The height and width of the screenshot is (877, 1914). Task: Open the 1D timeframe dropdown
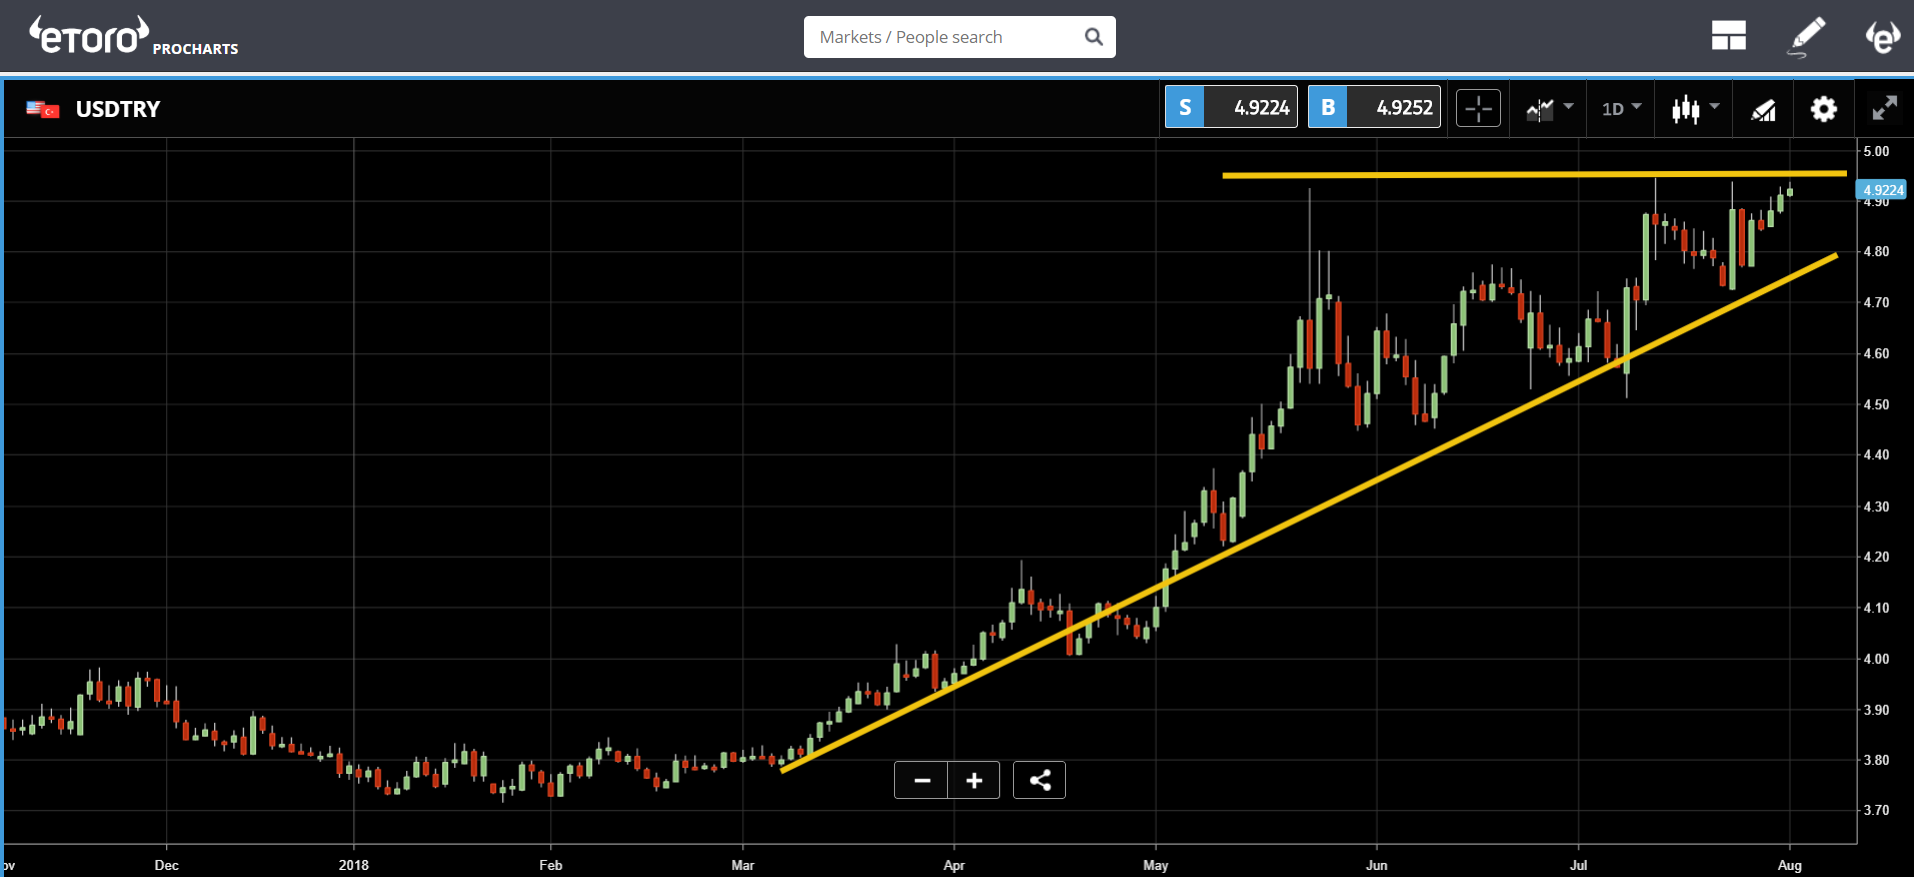coord(1621,108)
